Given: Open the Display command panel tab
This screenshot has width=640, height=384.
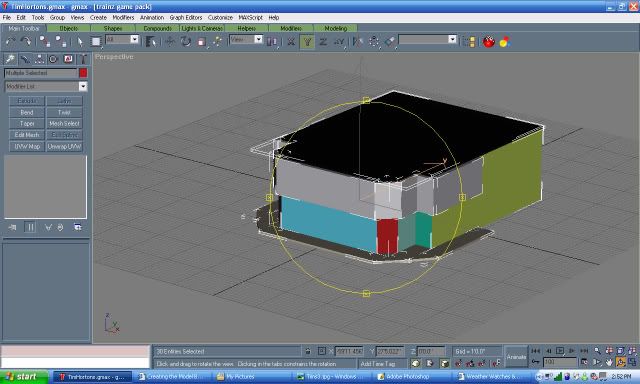Looking at the screenshot, I should click(x=68, y=59).
